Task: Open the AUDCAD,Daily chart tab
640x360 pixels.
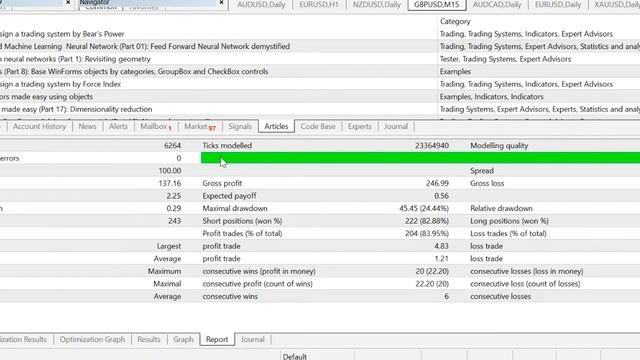Action: tap(497, 5)
